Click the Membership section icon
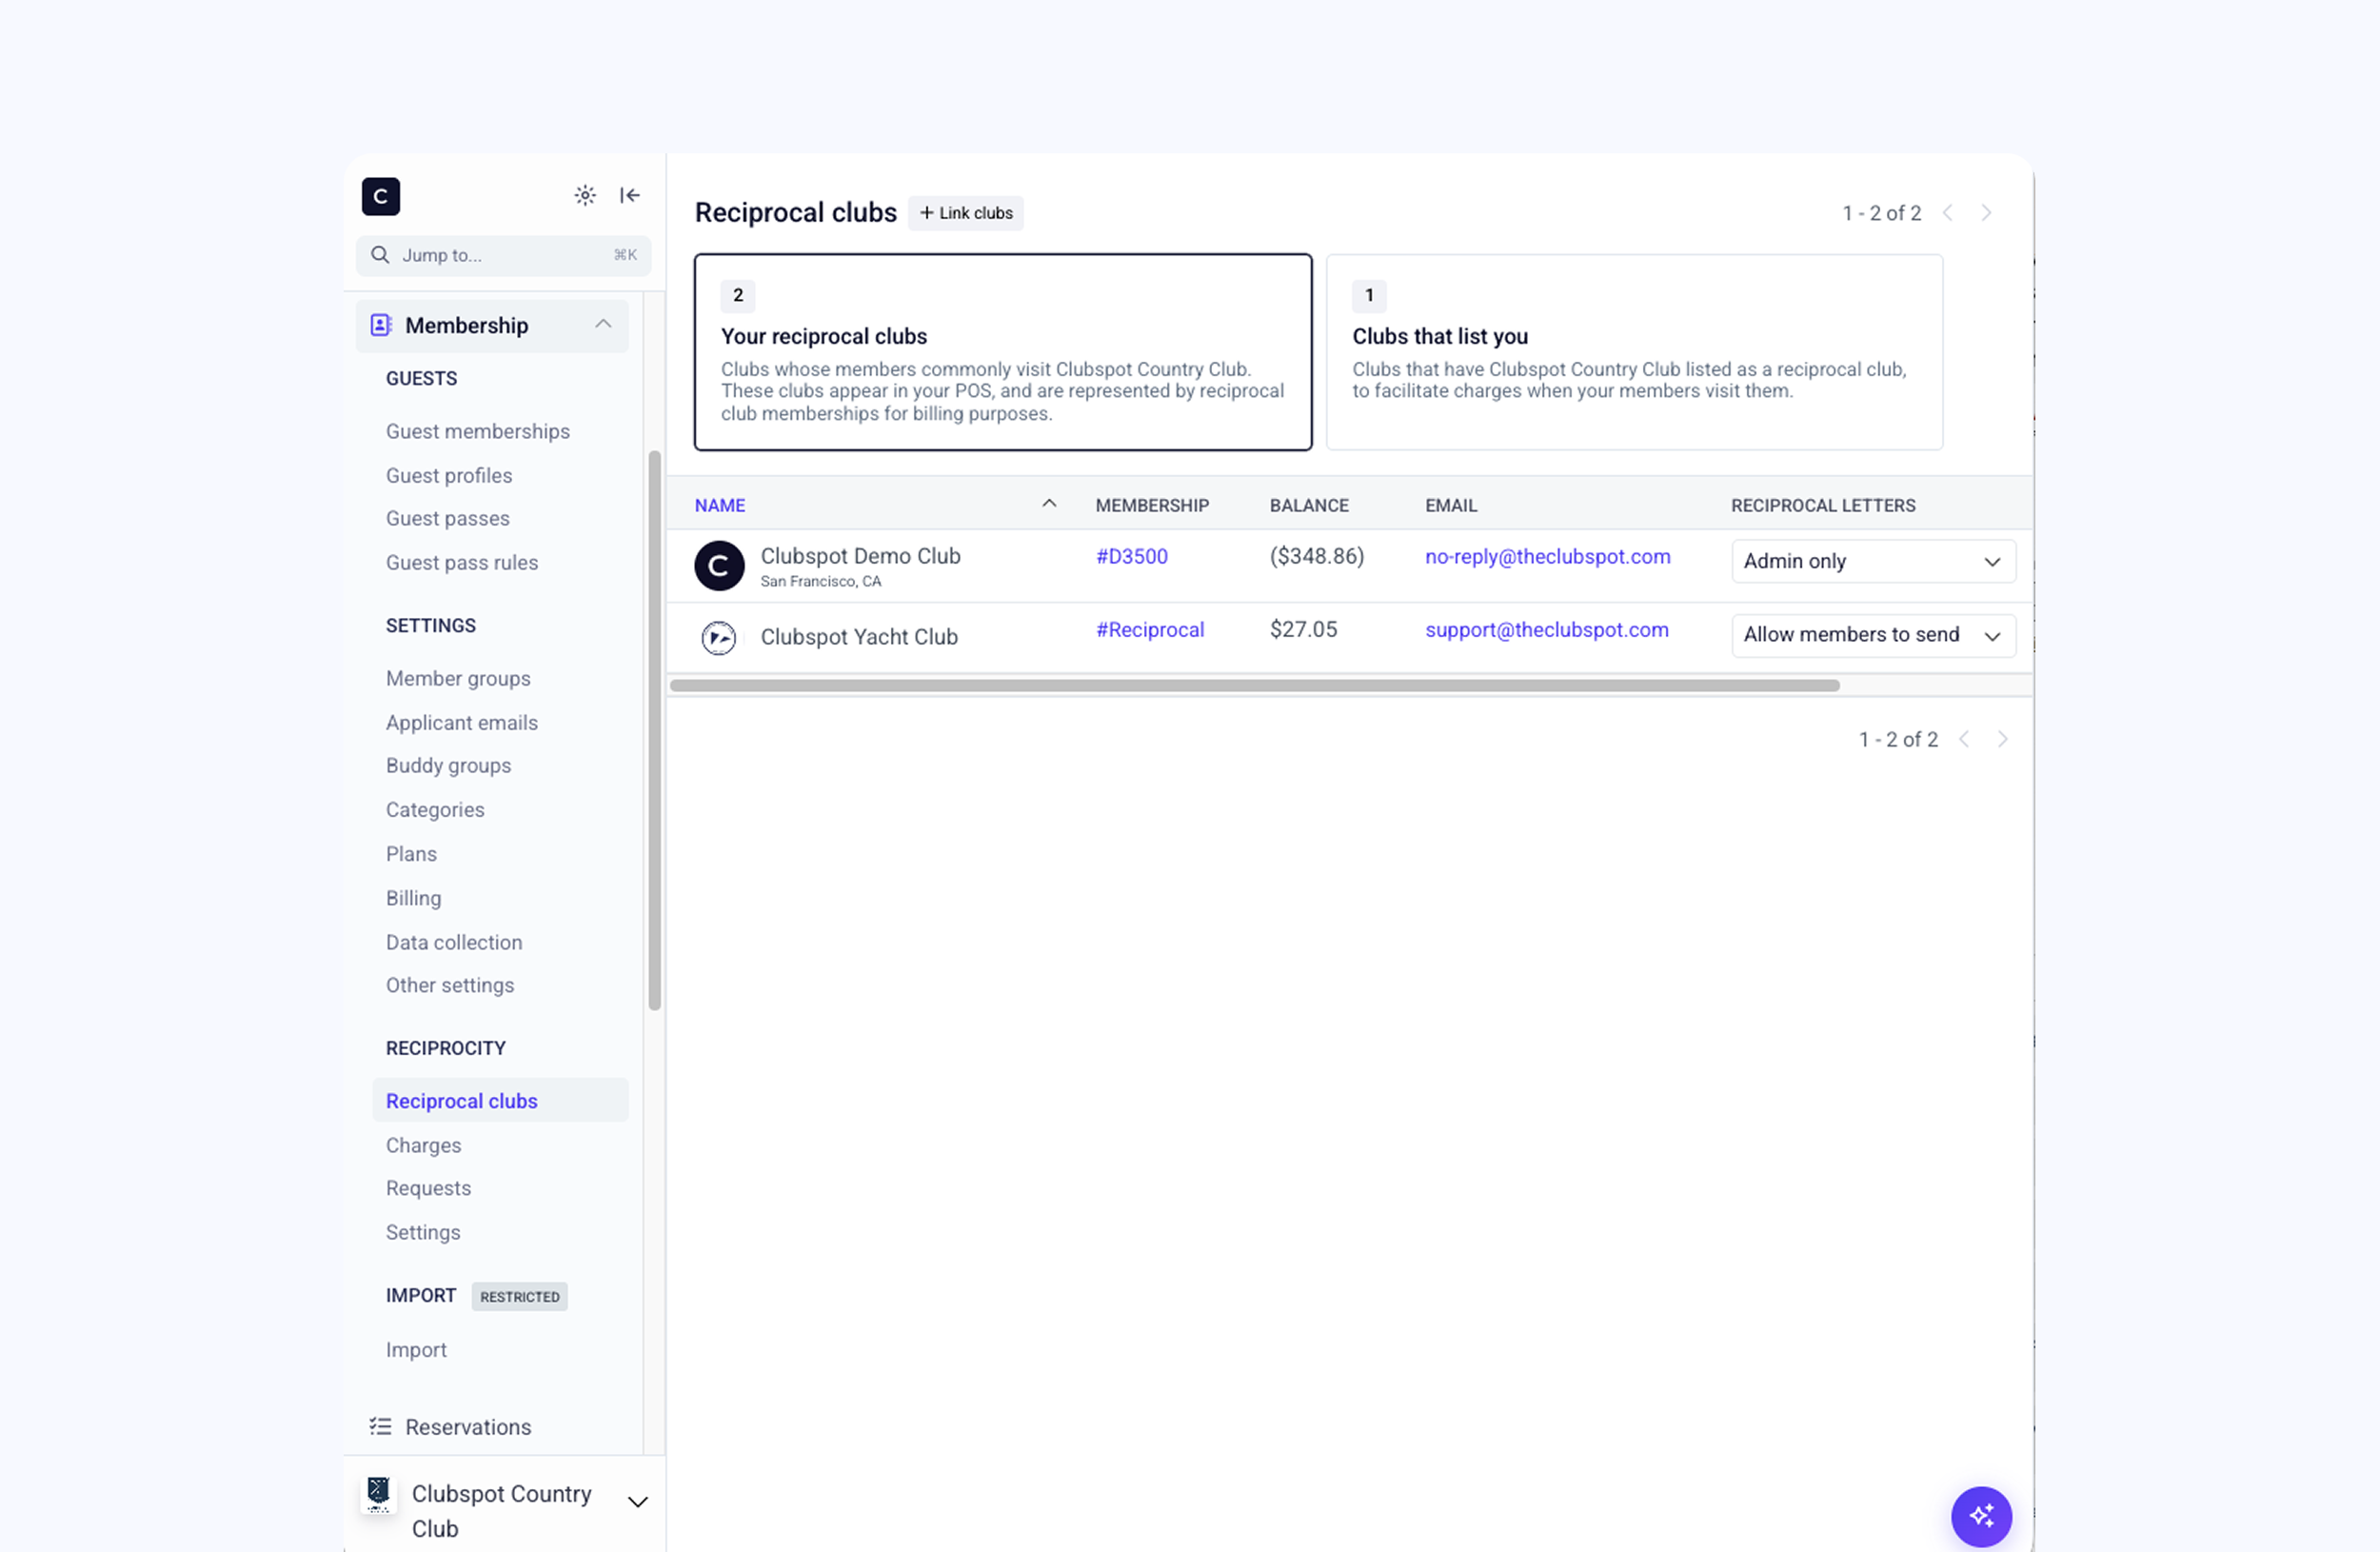The width and height of the screenshot is (2380, 1552). [x=380, y=325]
